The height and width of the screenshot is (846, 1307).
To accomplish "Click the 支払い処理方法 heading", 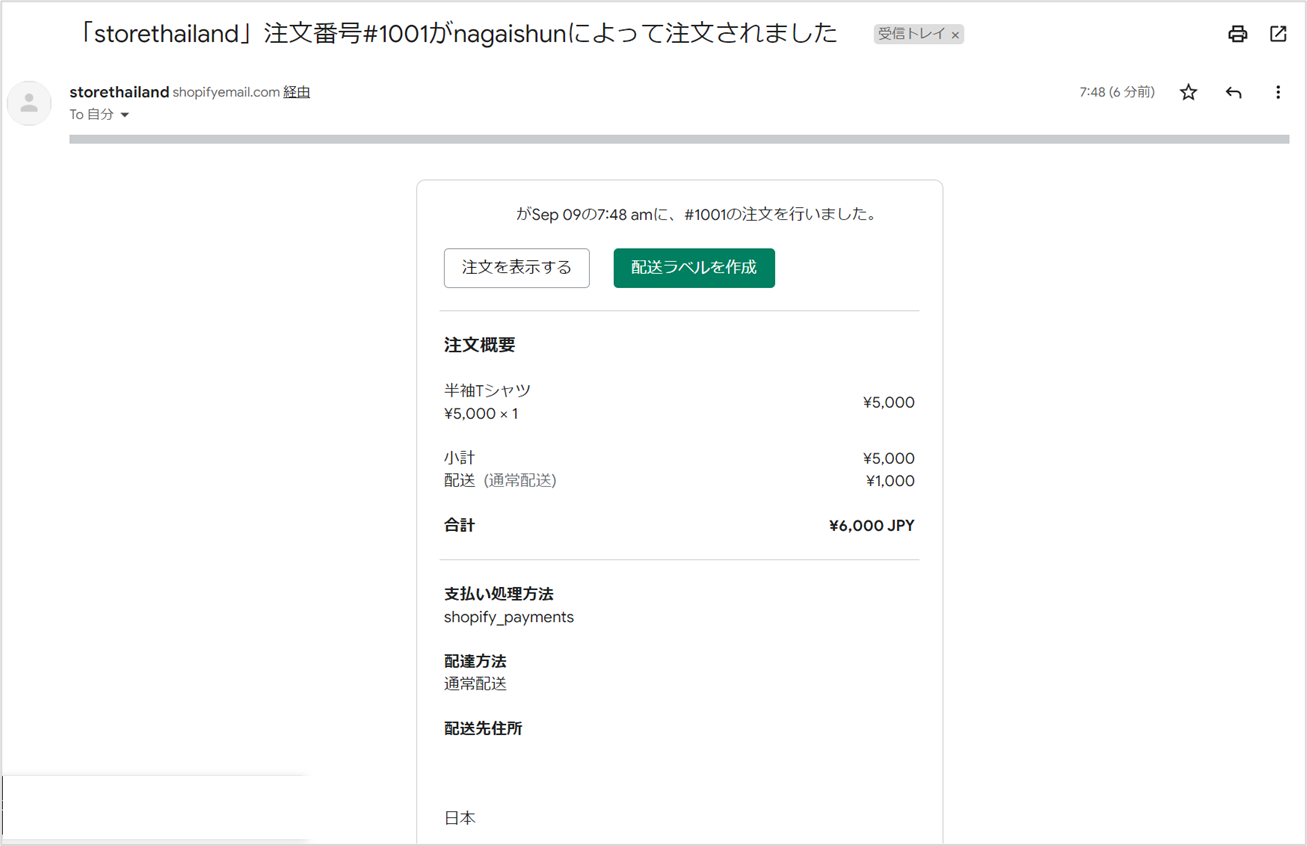I will coord(499,594).
